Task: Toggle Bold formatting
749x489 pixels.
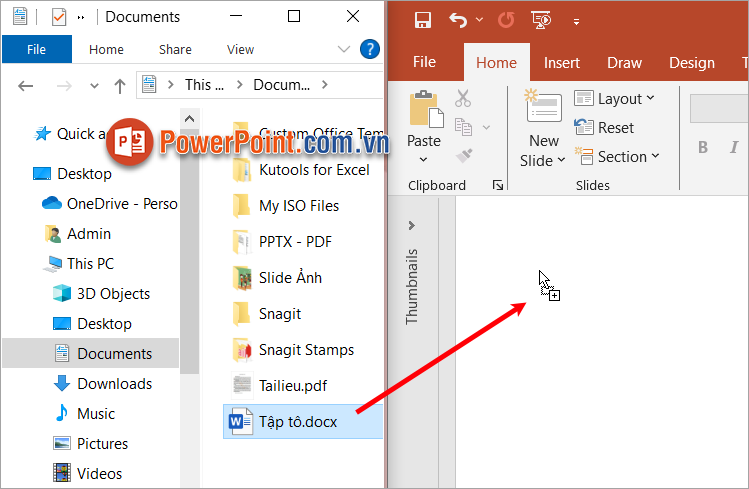Action: click(x=703, y=147)
